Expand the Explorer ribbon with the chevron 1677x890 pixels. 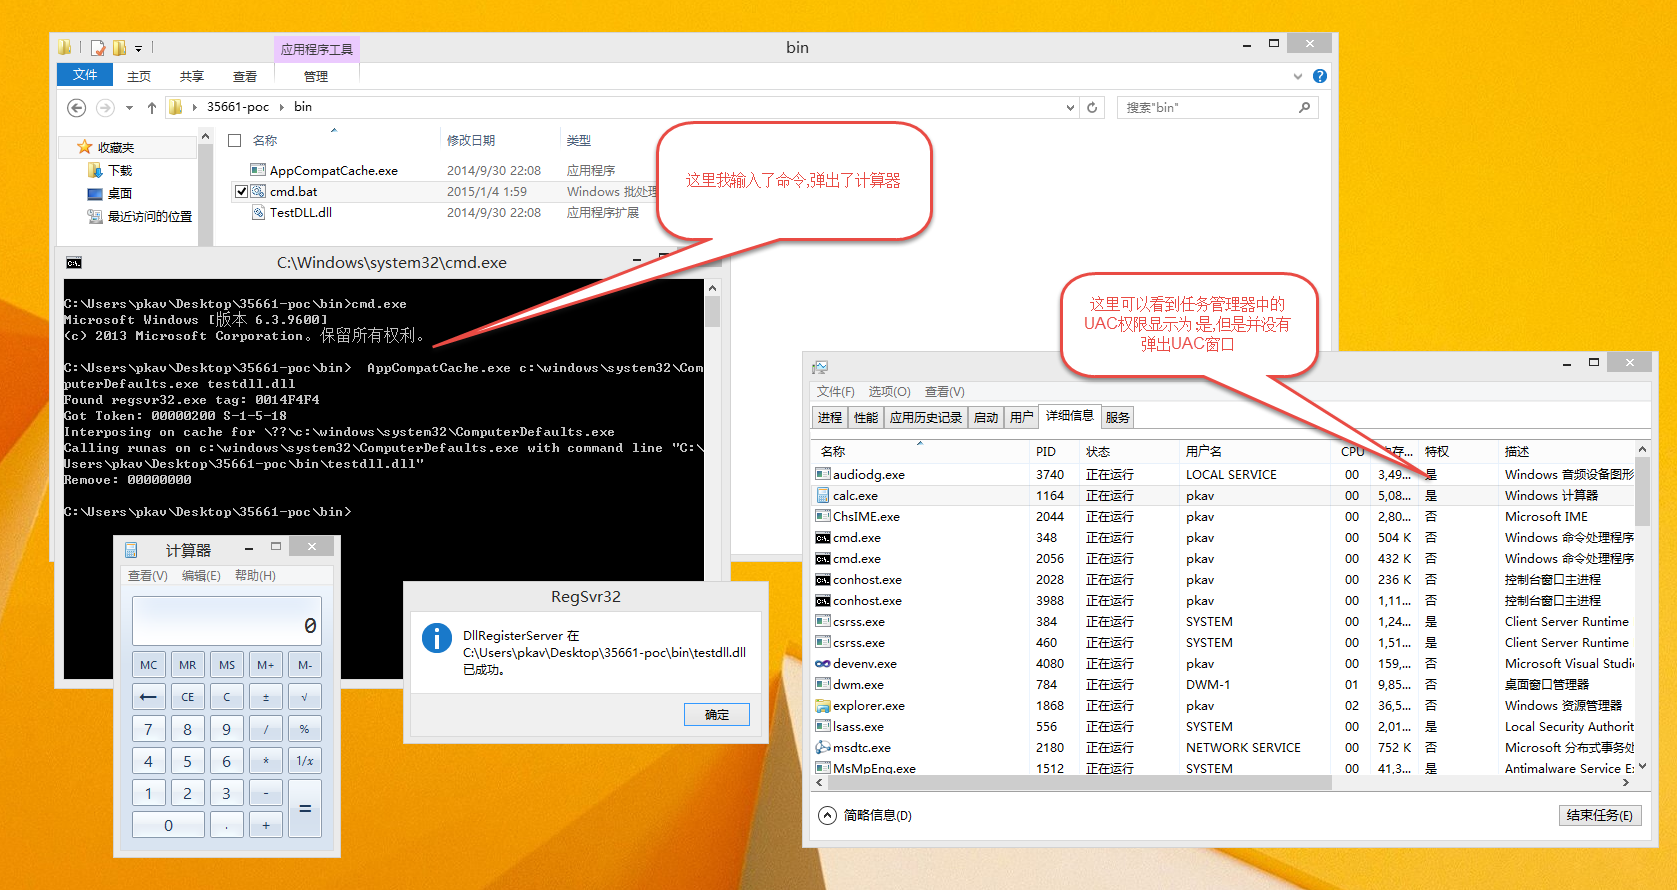tap(1298, 76)
